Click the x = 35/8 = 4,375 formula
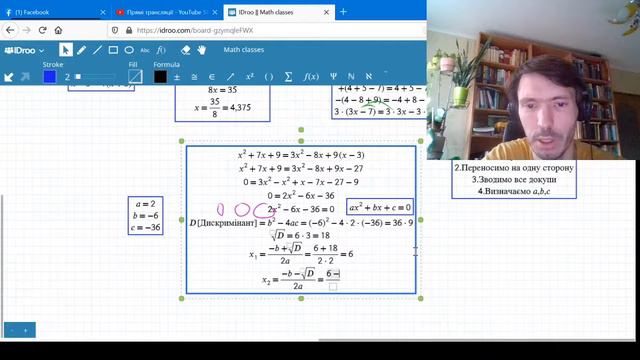The width and height of the screenshot is (640, 360). 222,108
